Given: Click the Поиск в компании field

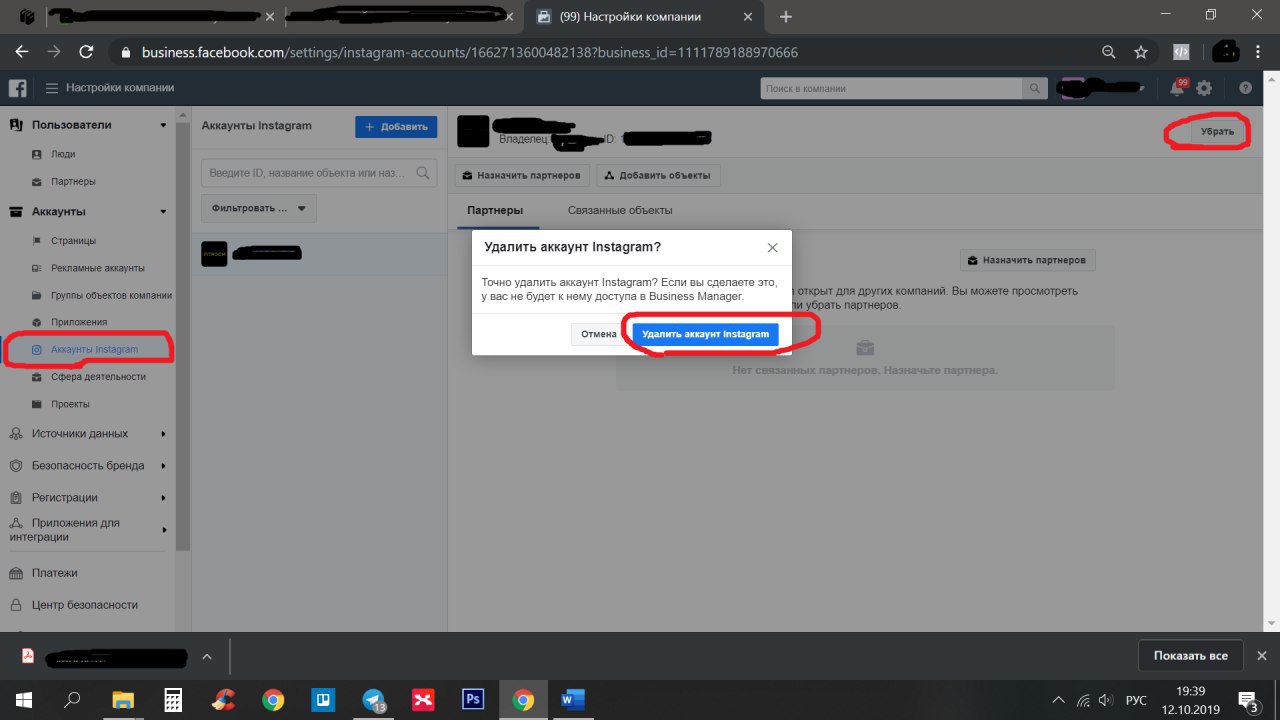Looking at the screenshot, I should [891, 88].
